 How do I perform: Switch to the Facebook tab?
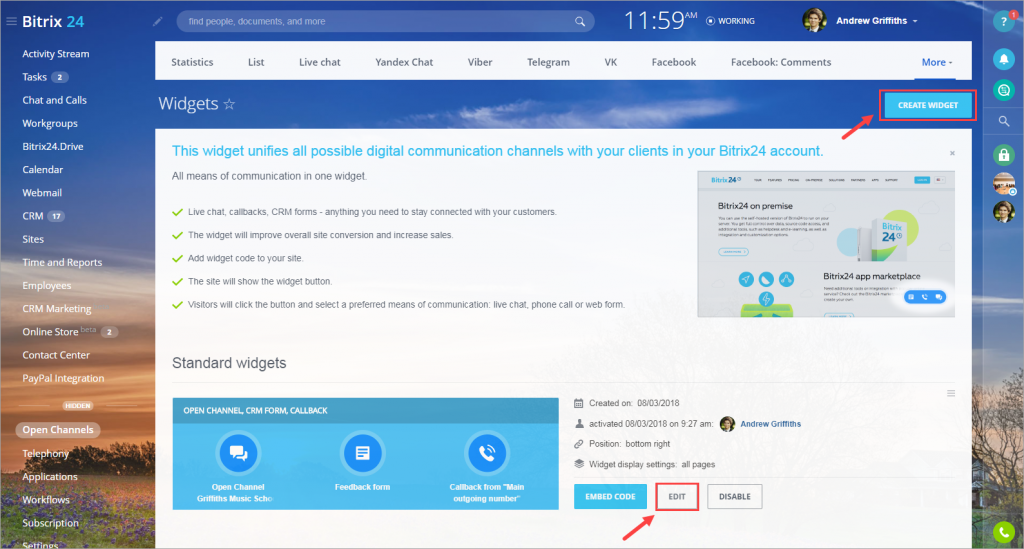673,62
